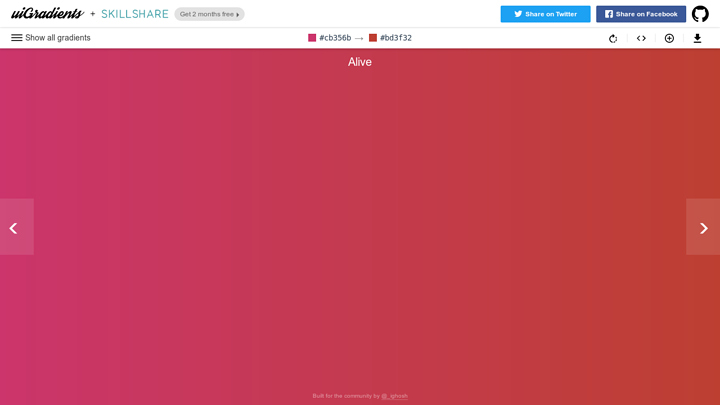Click the add gradient plus icon
720x405 pixels.
669,38
